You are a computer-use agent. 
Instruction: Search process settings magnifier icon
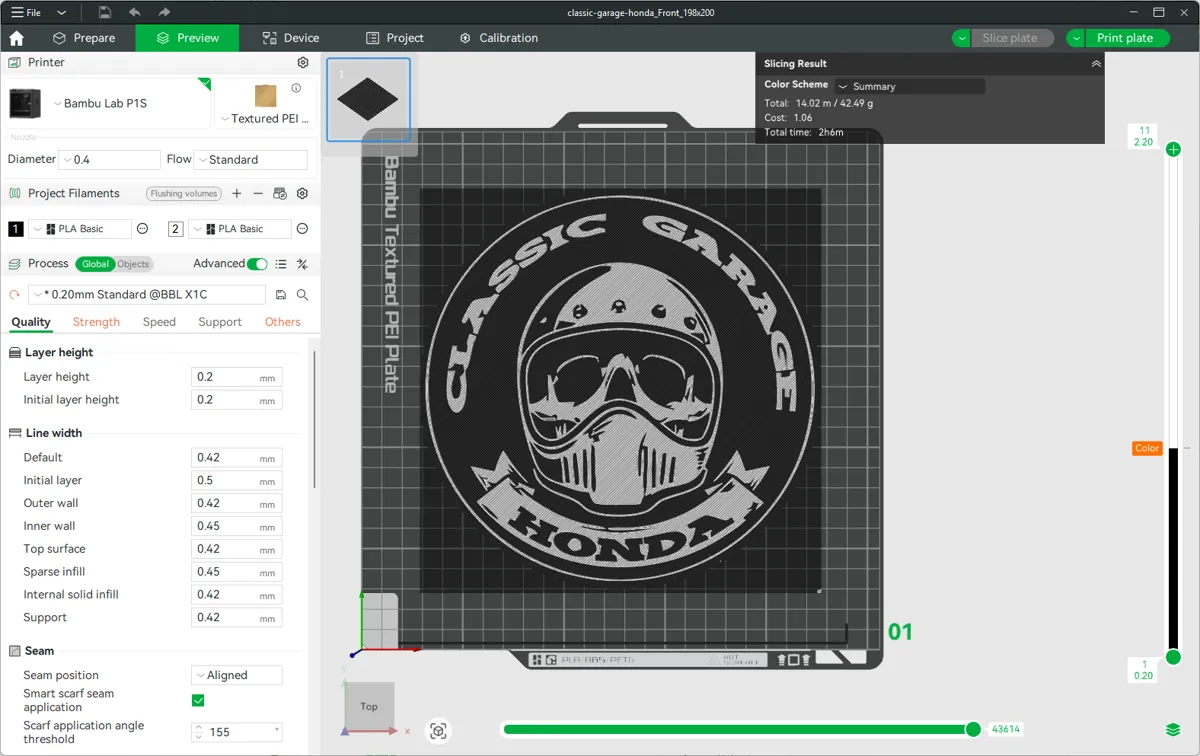point(302,295)
